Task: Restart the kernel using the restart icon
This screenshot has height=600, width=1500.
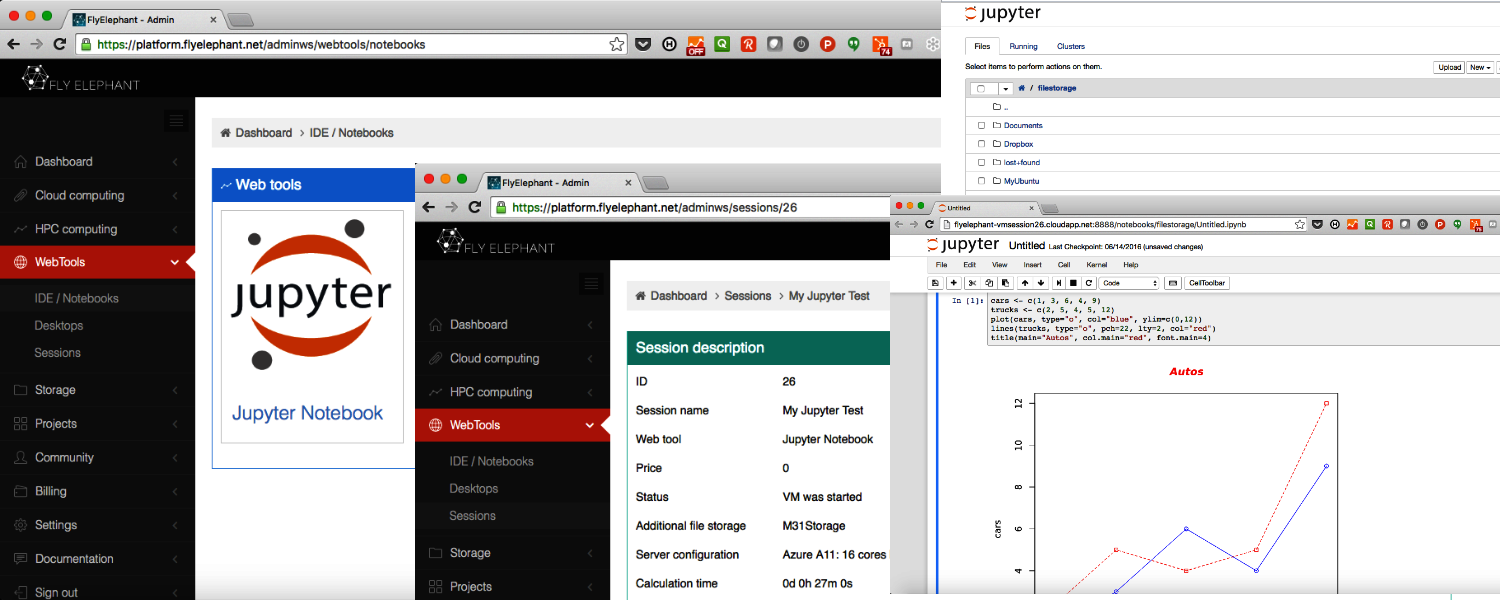Action: click(x=1087, y=283)
